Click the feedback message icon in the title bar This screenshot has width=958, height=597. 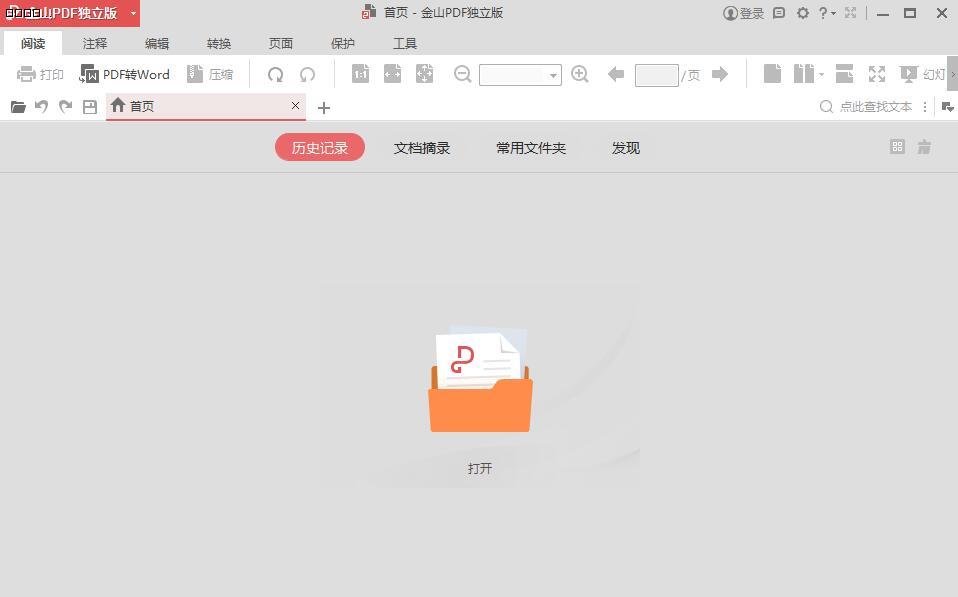(x=779, y=13)
